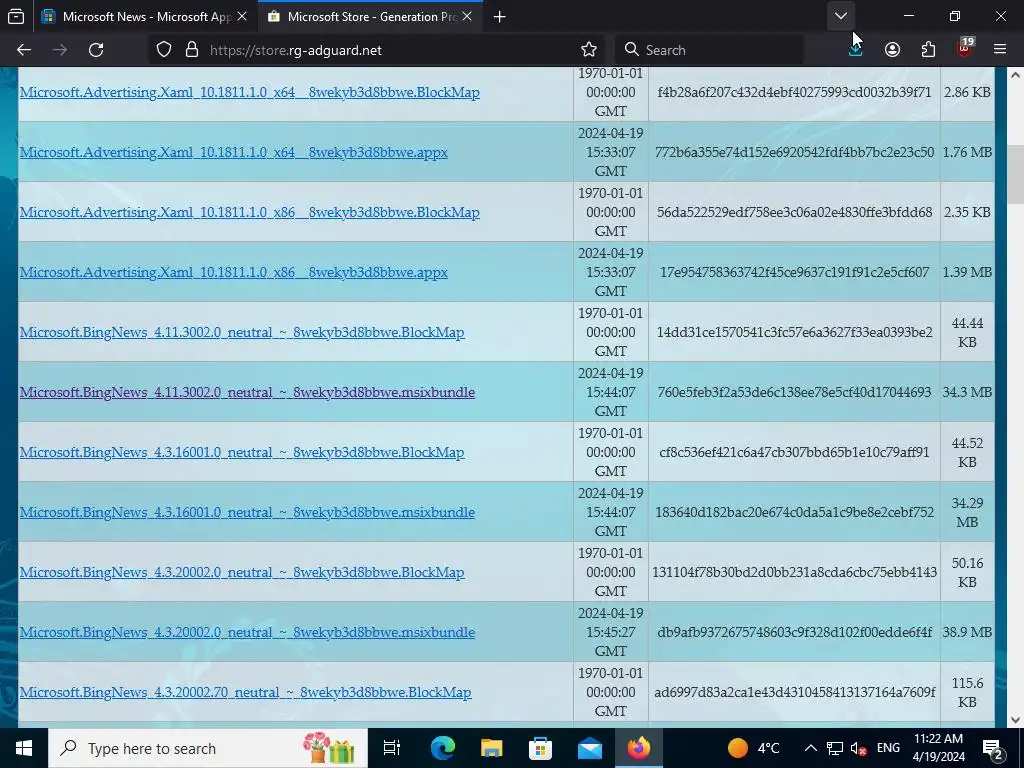Viewport: 1024px width, 768px height.
Task: Launch Microsoft Edge from taskbar
Action: [442, 748]
